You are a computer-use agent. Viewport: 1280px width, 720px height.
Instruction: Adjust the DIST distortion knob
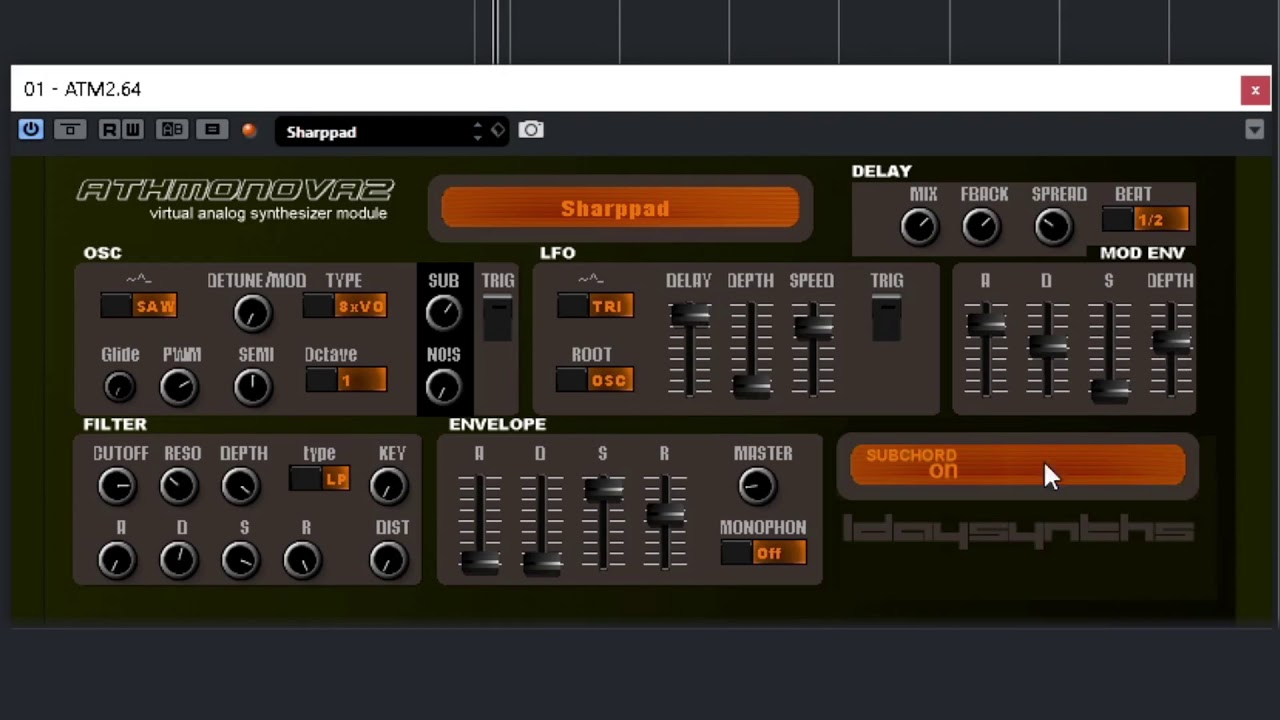click(x=388, y=560)
